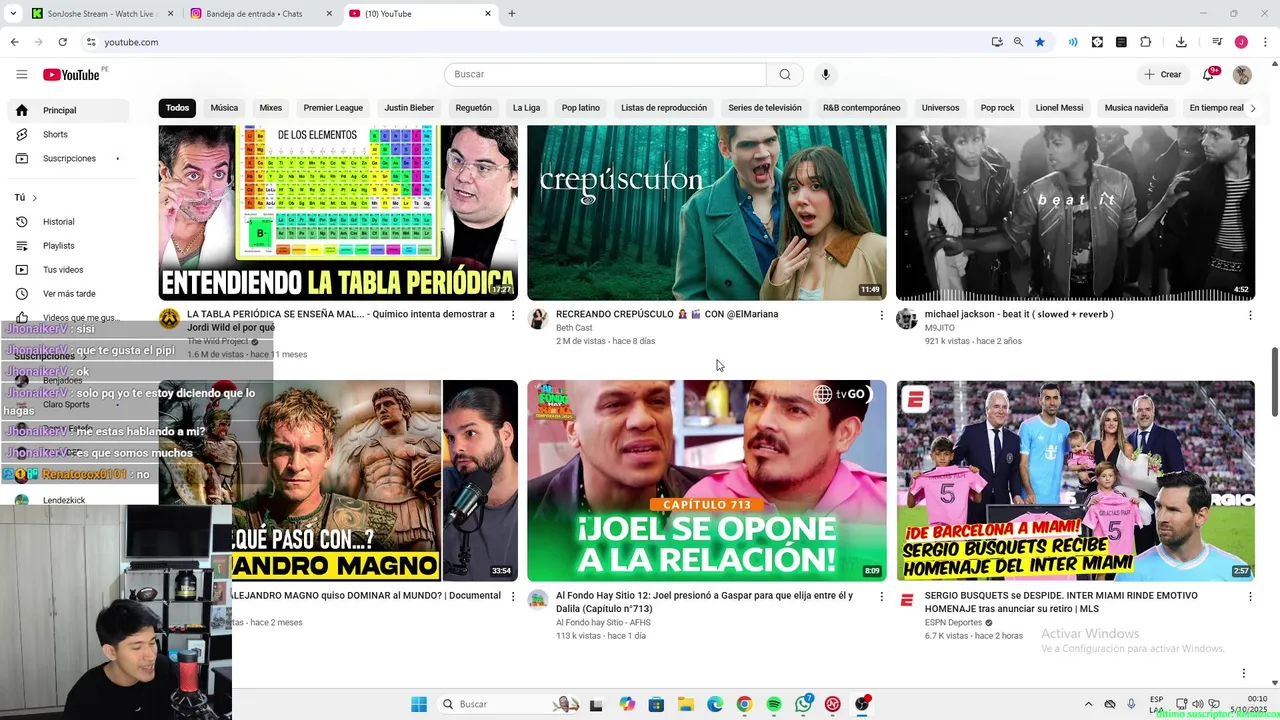Open The Wild Project channel avatar
The width and height of the screenshot is (1280, 720).
(x=169, y=319)
